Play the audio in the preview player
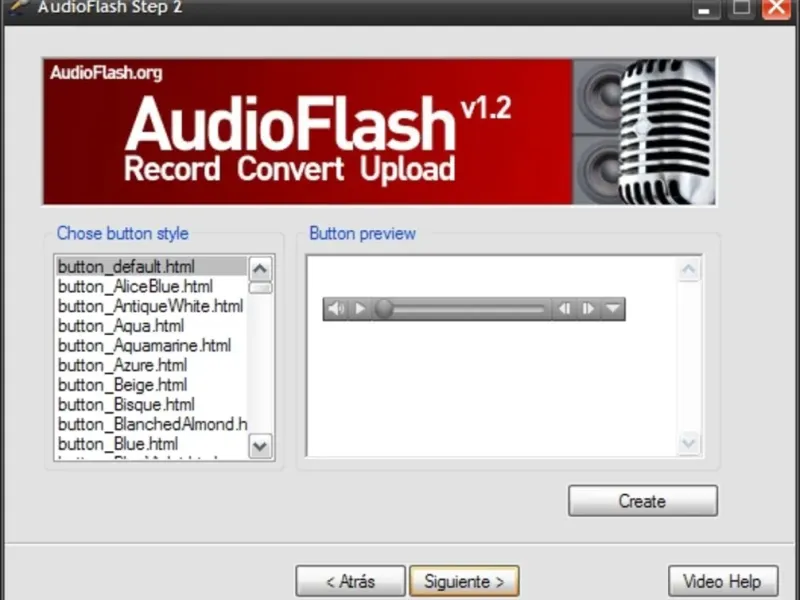This screenshot has height=600, width=800. (360, 309)
